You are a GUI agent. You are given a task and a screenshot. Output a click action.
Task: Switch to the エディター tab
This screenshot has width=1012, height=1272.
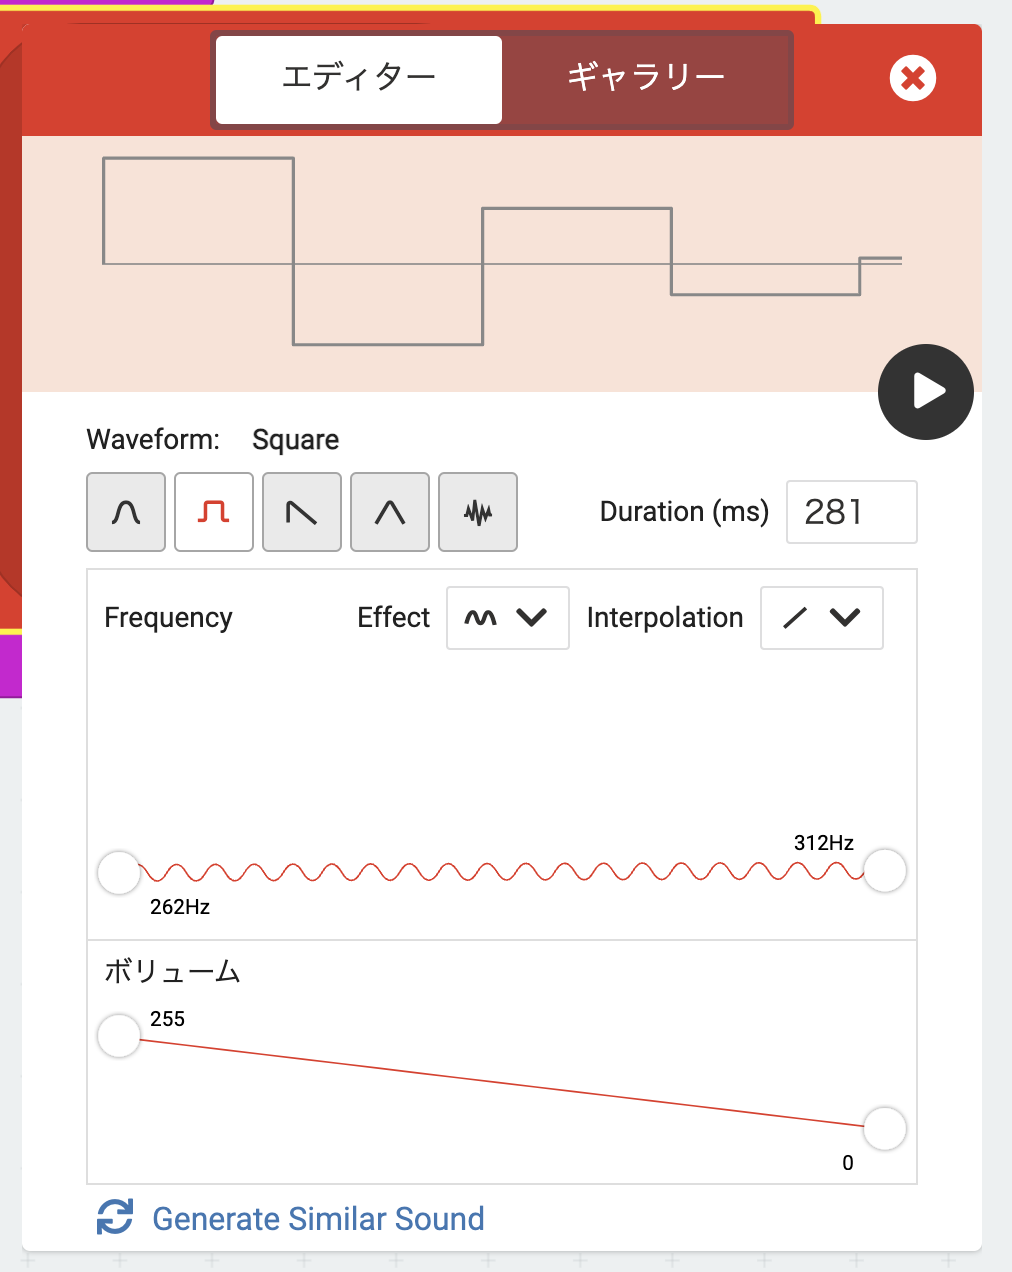[359, 79]
